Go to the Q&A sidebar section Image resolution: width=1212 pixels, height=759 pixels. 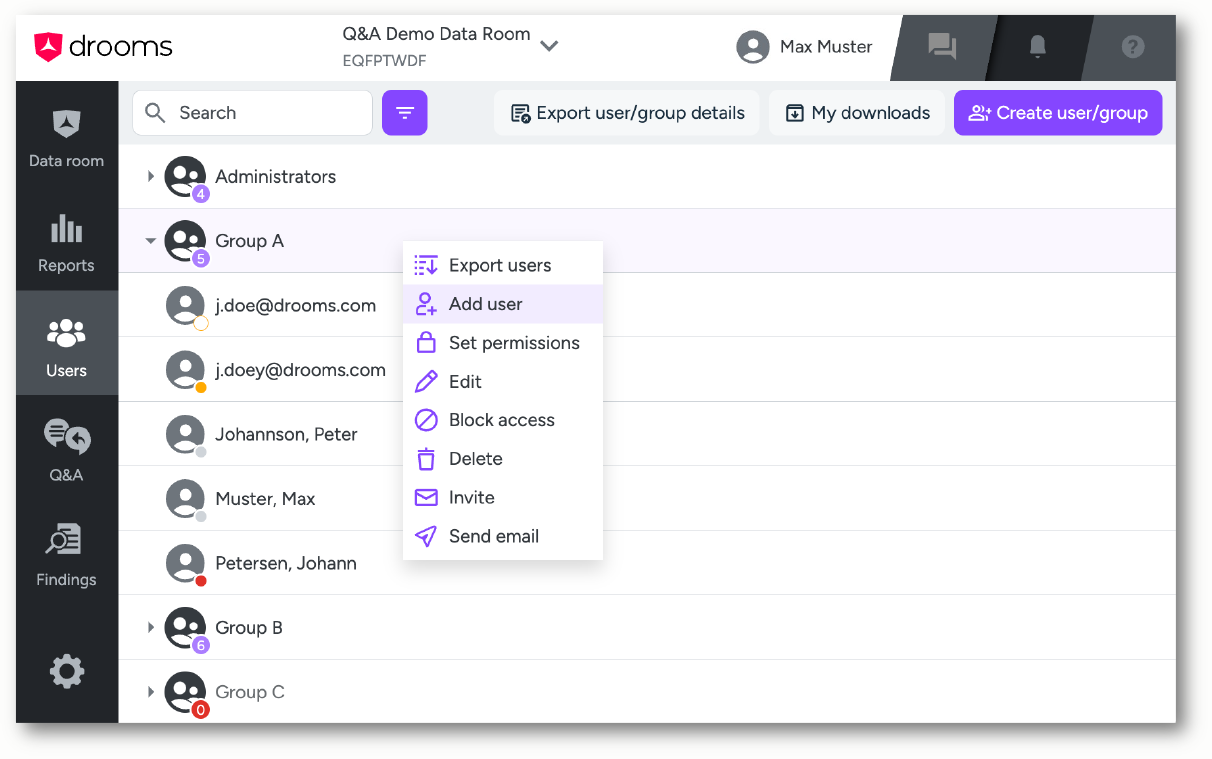click(66, 449)
